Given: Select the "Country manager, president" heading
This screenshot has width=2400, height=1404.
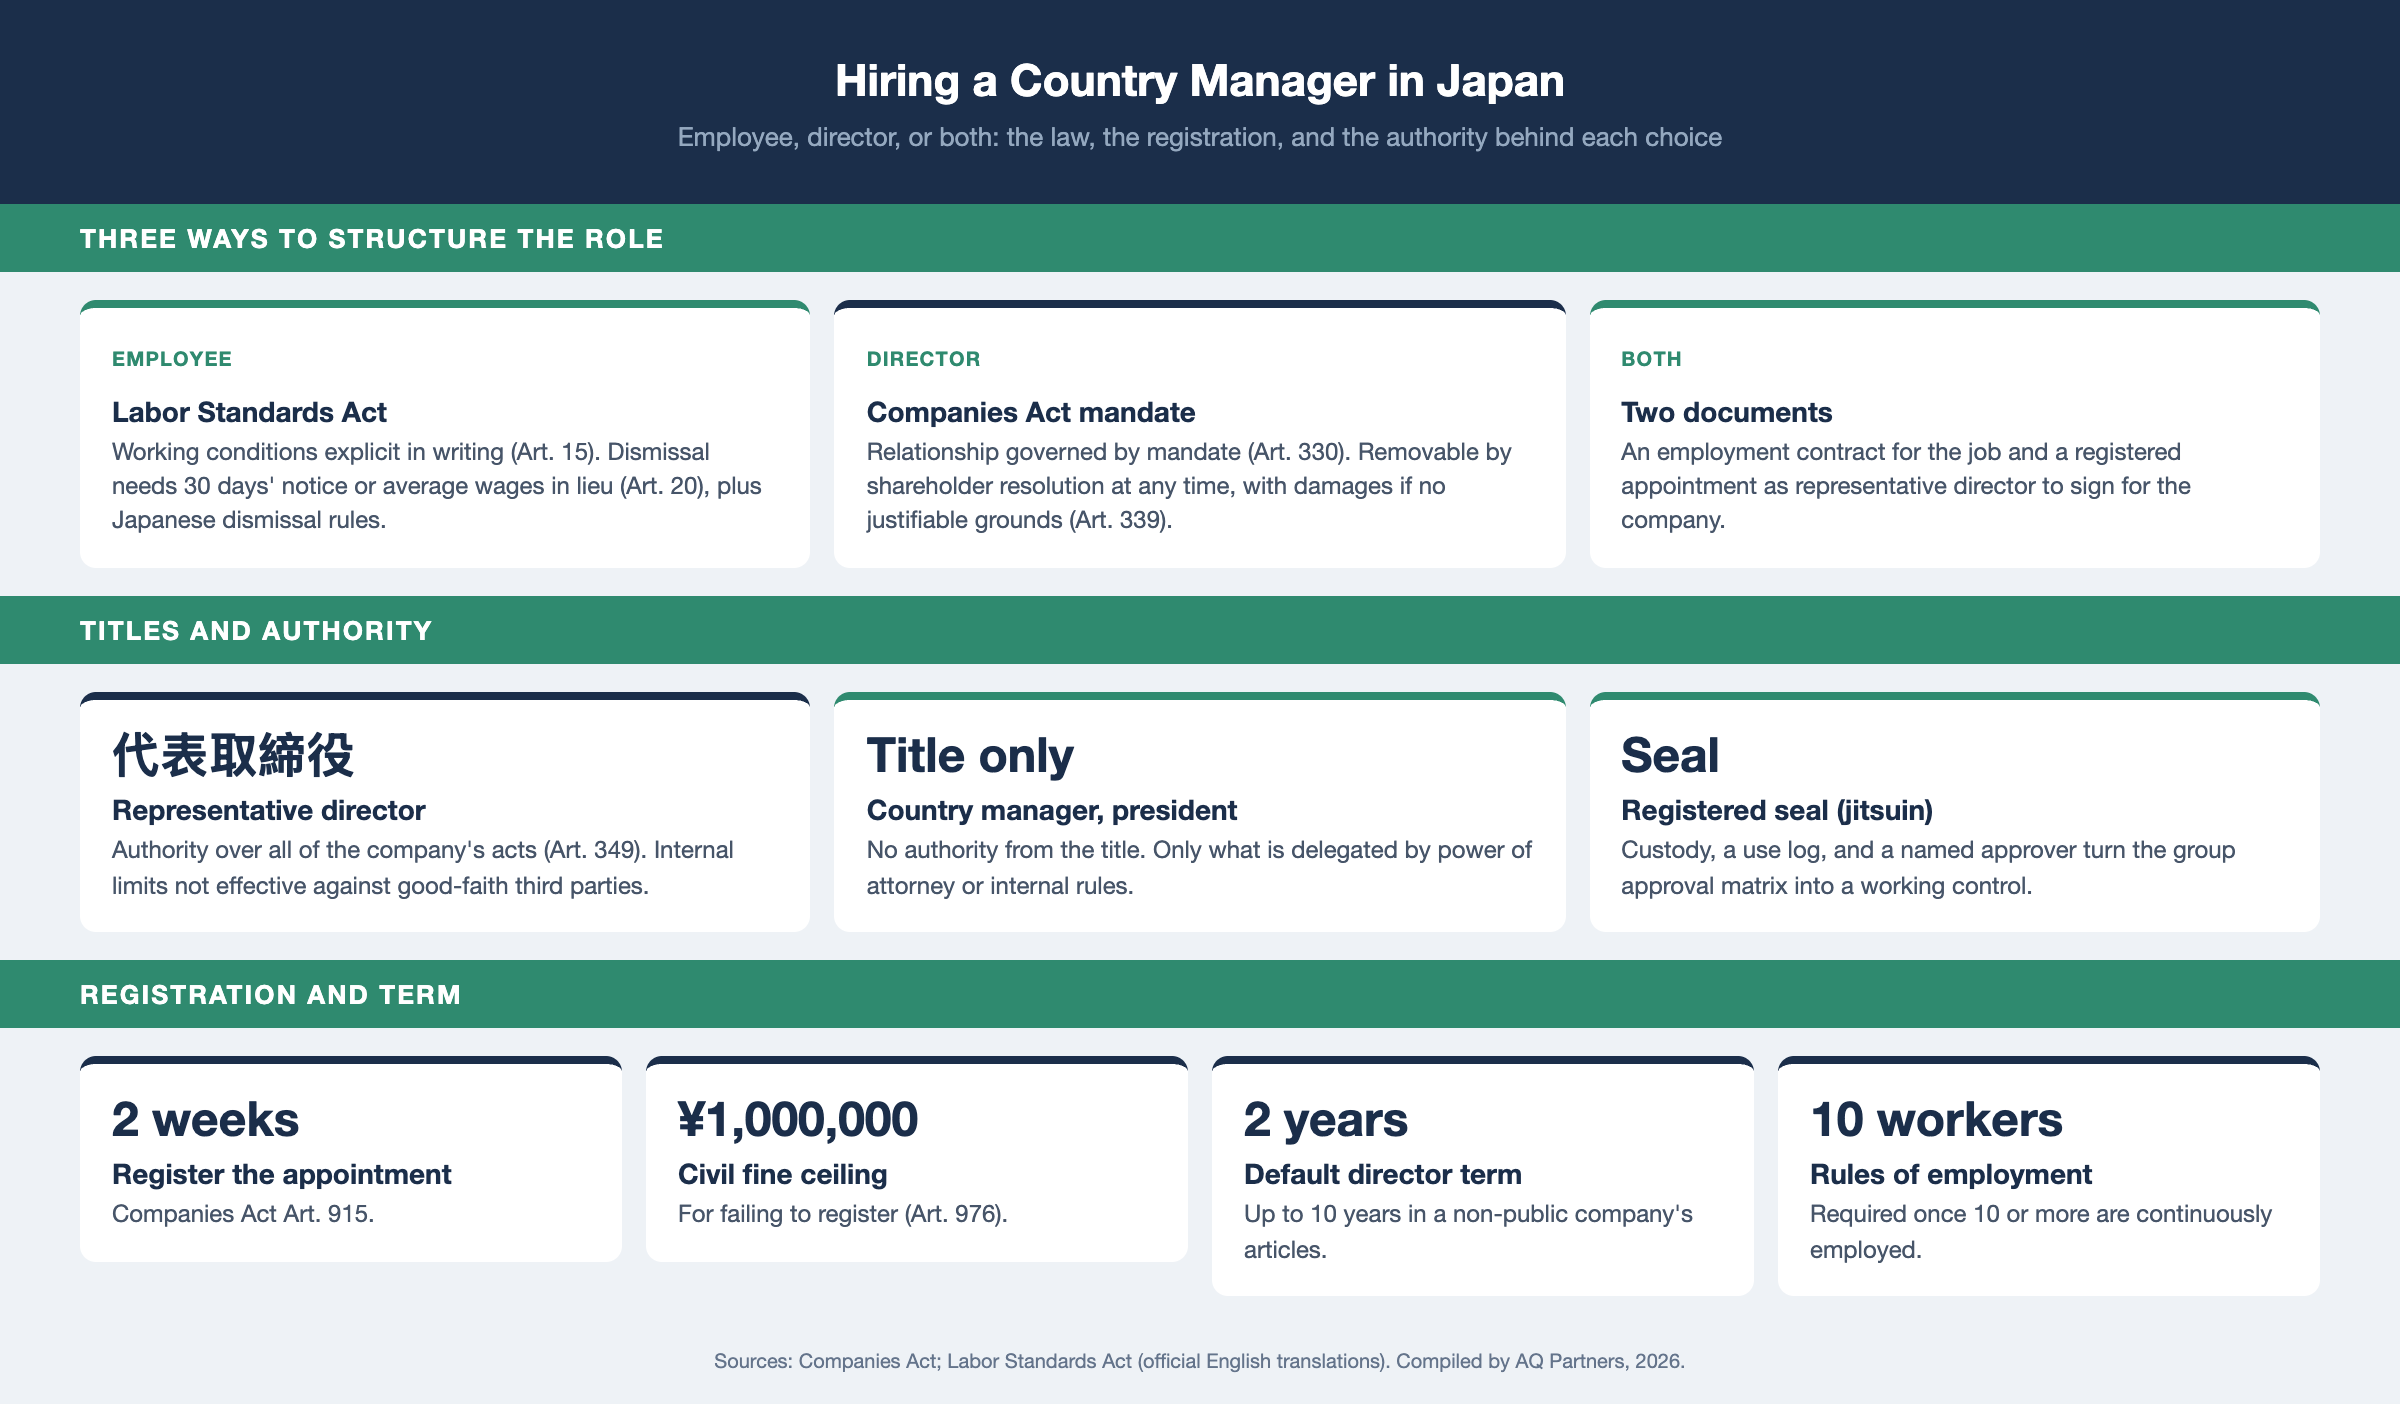Looking at the screenshot, I should coord(1051,810).
